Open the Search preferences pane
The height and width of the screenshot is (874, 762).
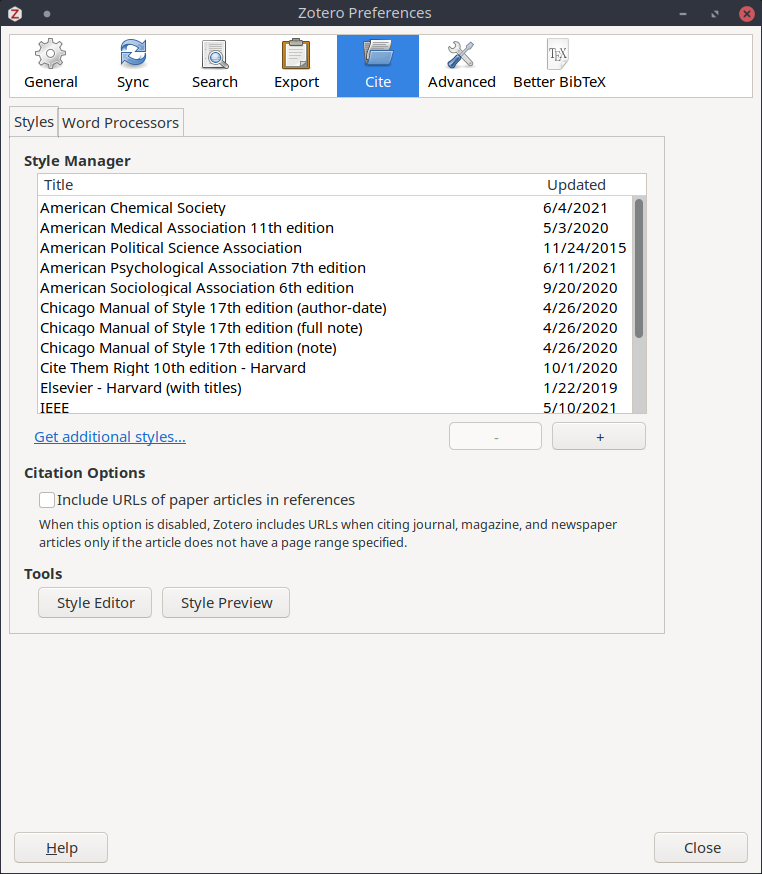pos(214,64)
